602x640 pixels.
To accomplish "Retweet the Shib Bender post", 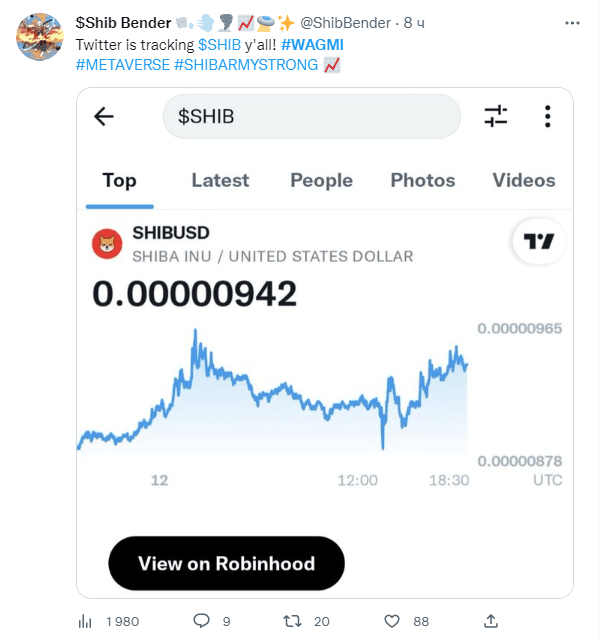I will (x=293, y=621).
